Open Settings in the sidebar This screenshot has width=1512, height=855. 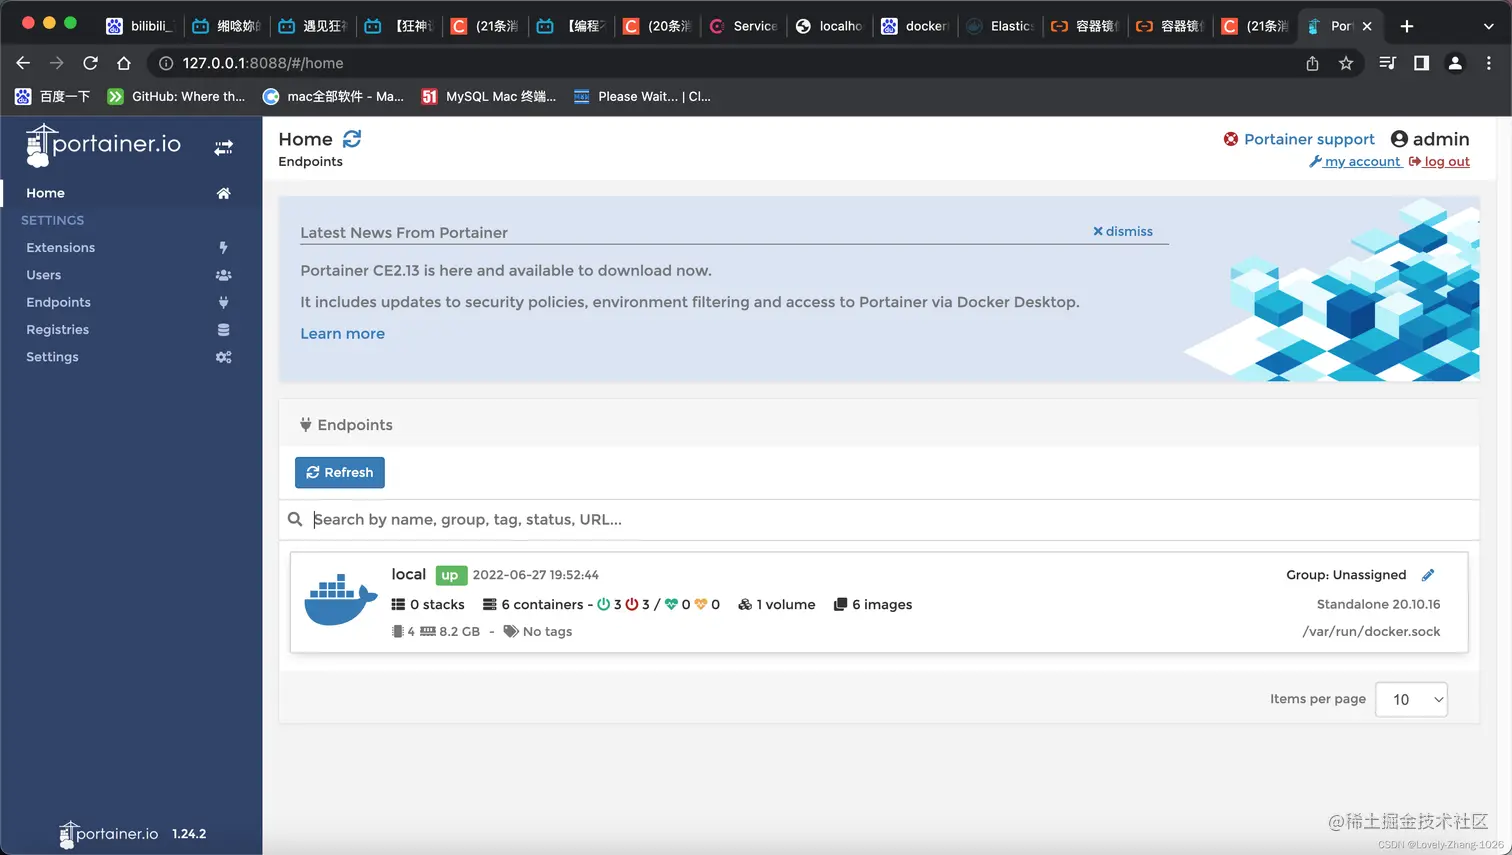[x=52, y=357]
